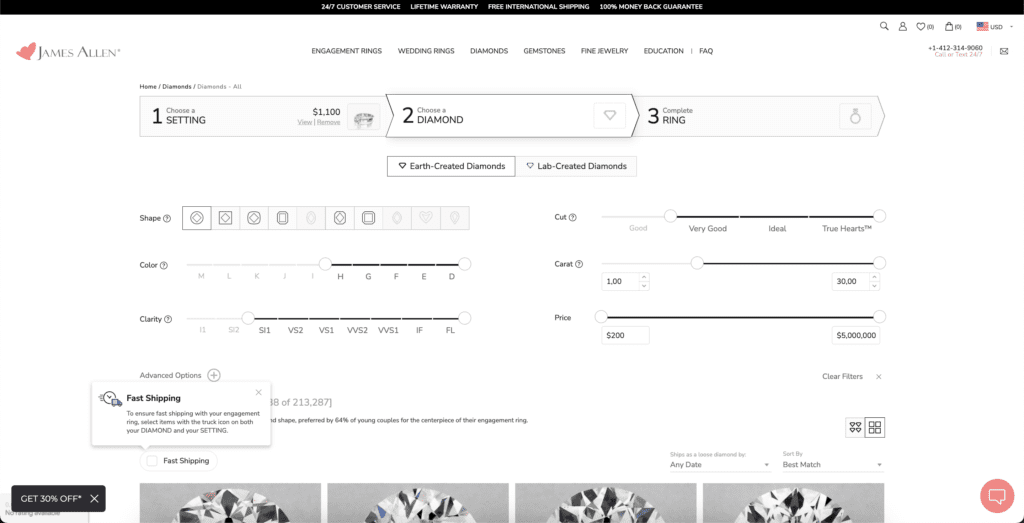This screenshot has height=523, width=1024.
Task: Open the live chat bubble
Action: (997, 496)
